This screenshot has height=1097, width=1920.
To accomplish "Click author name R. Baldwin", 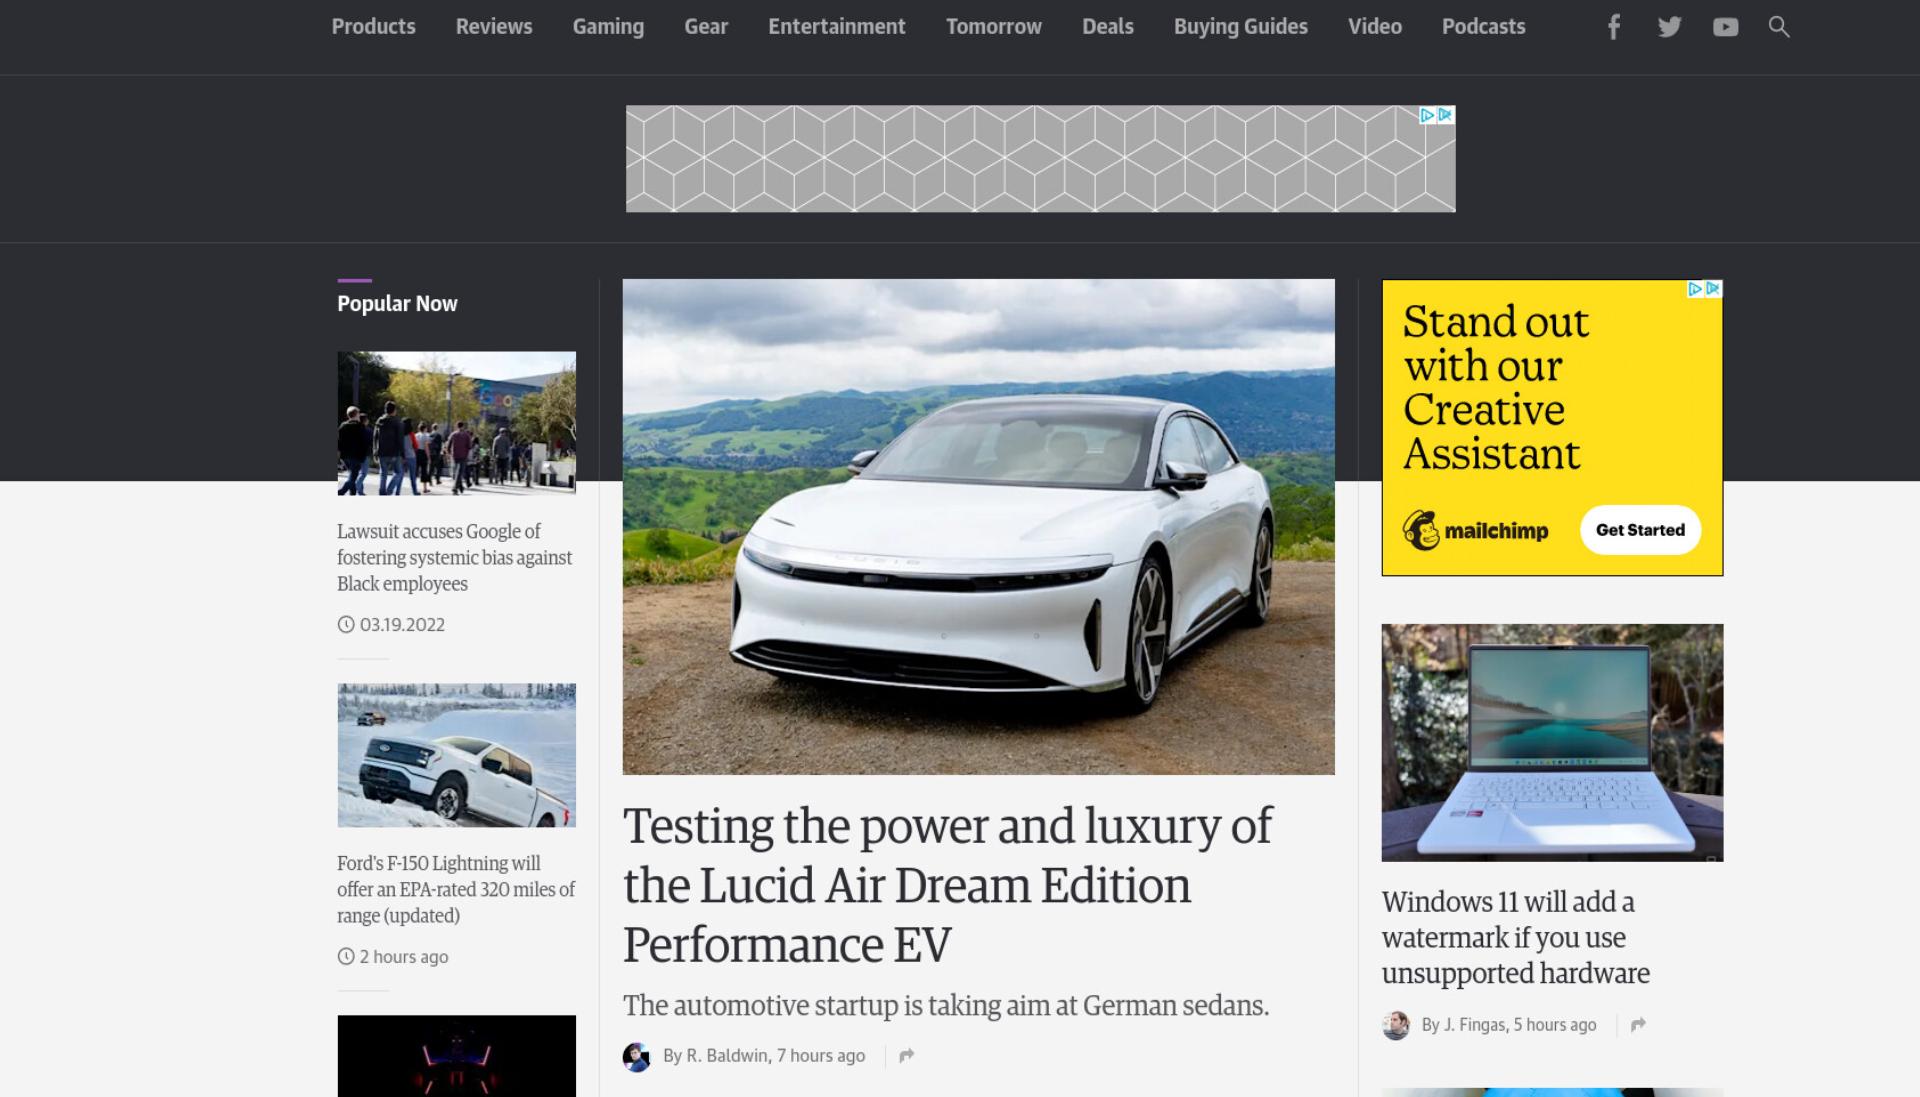I will (727, 1056).
